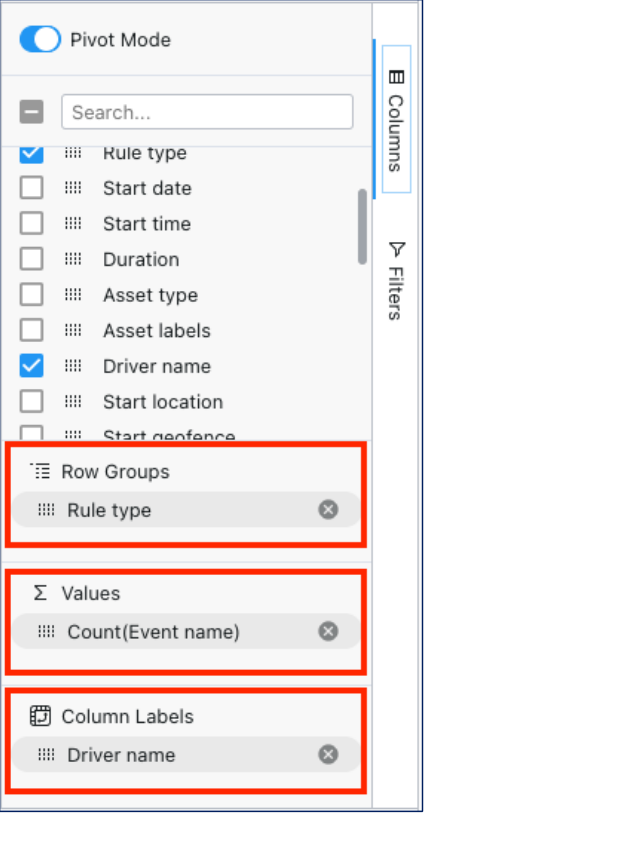Enable the Asset labels checkbox
643x849 pixels.
32,330
